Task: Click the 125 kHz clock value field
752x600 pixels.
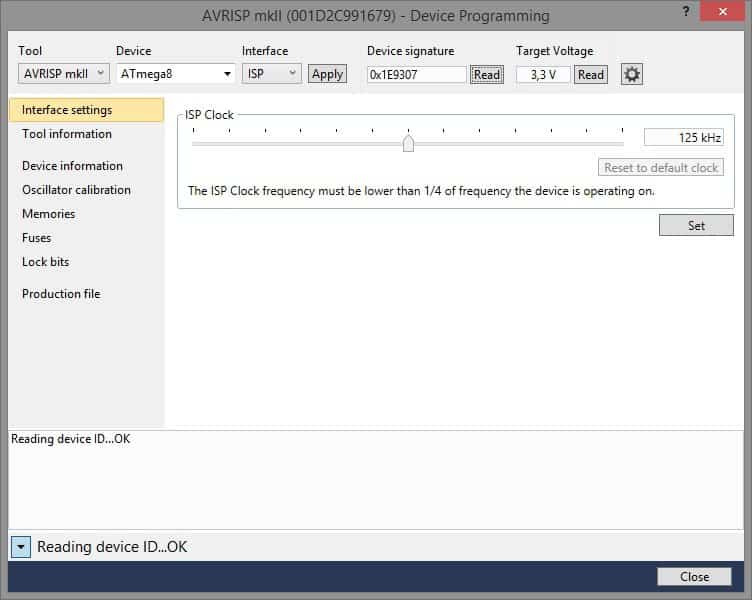Action: point(683,138)
